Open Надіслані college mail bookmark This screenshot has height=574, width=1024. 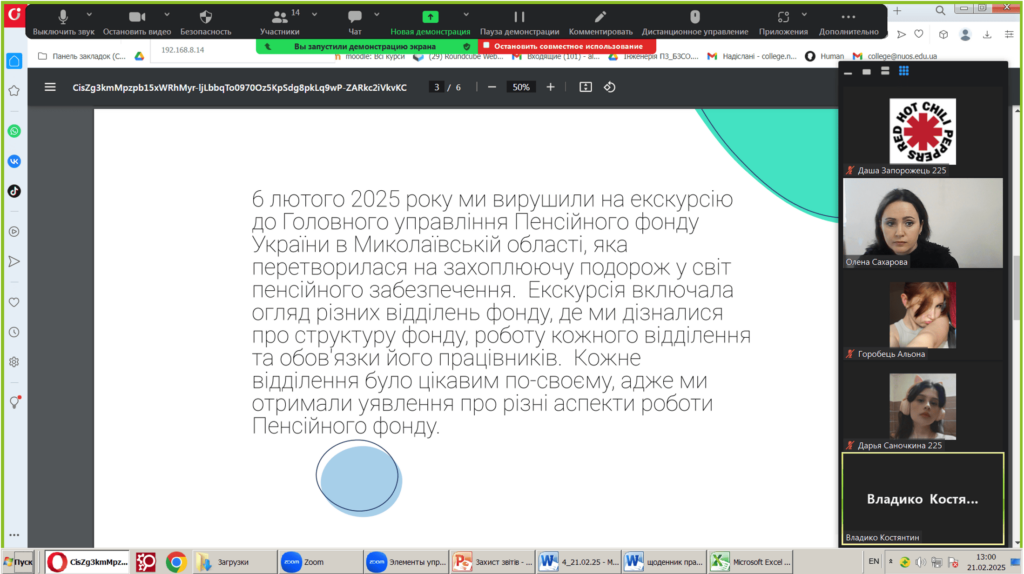(x=752, y=56)
